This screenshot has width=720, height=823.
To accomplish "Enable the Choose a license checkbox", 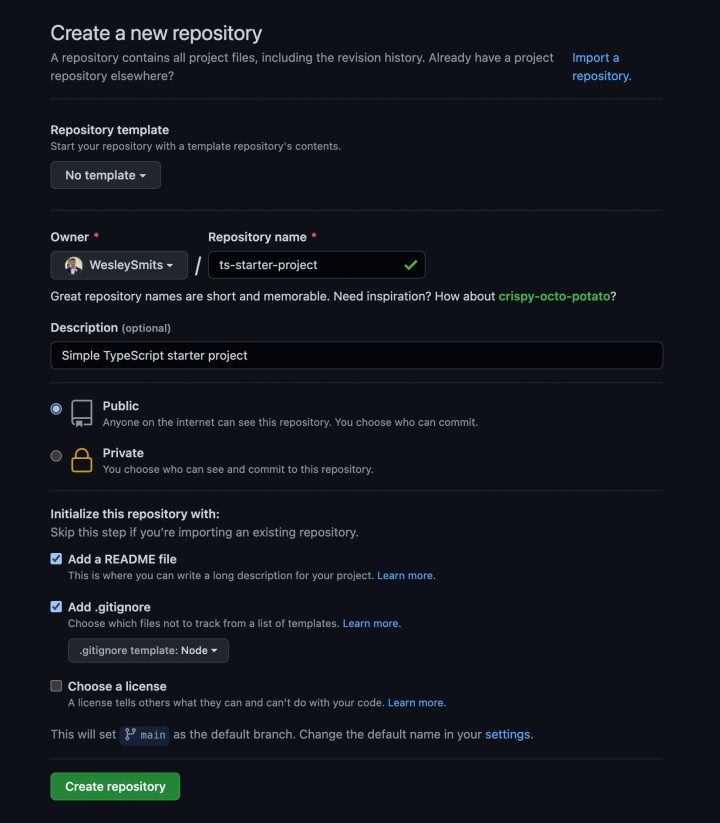I will (x=56, y=685).
